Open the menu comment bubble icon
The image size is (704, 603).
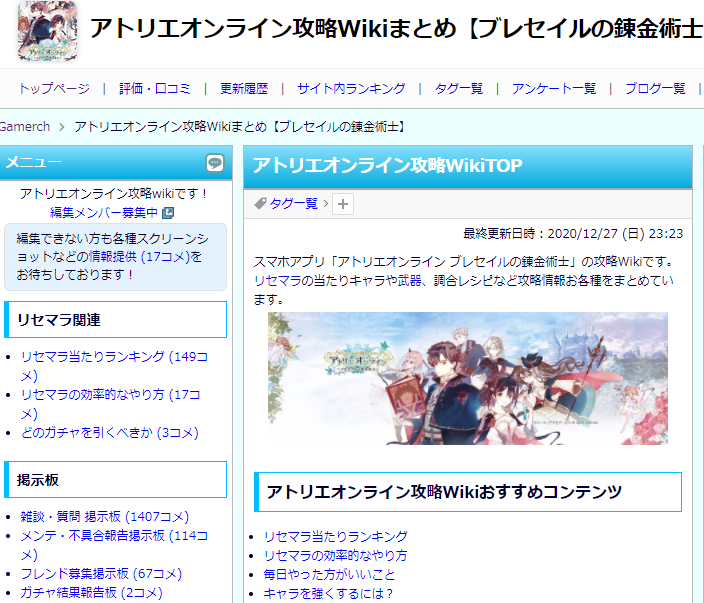(x=215, y=163)
